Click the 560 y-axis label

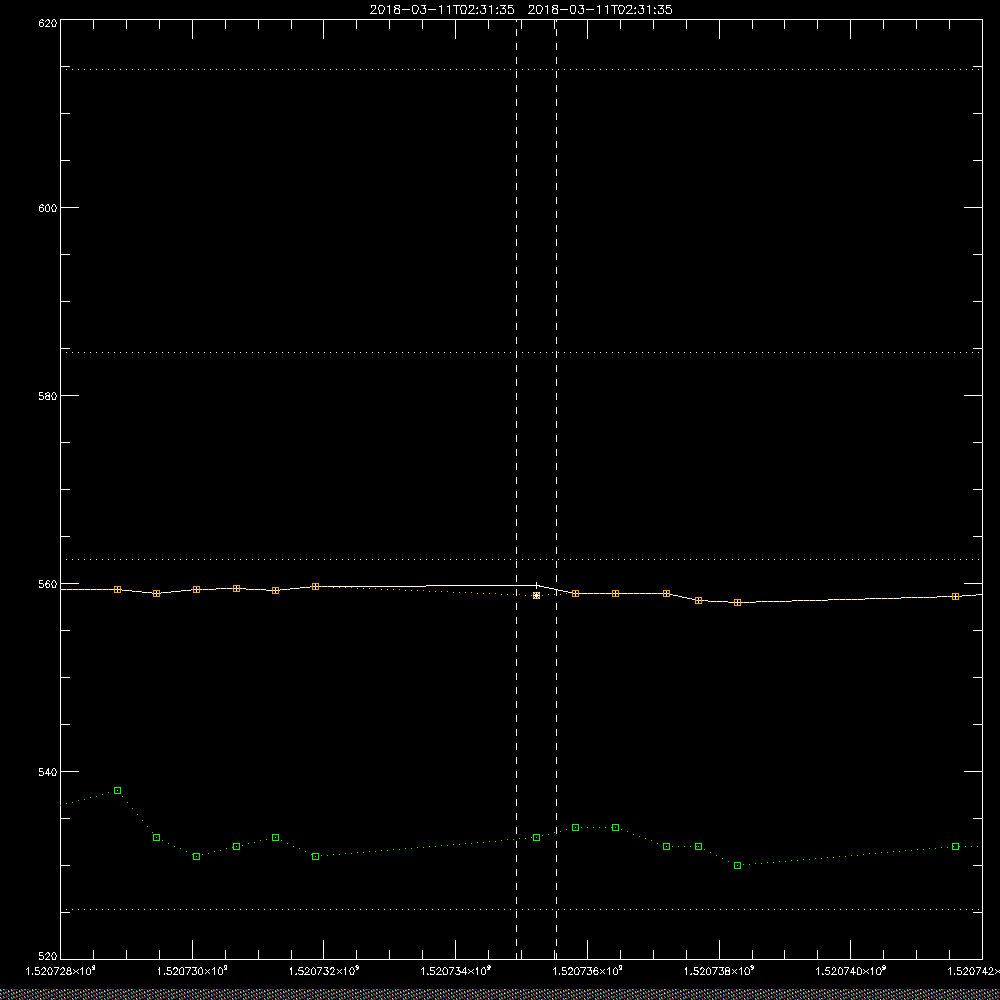[48, 584]
